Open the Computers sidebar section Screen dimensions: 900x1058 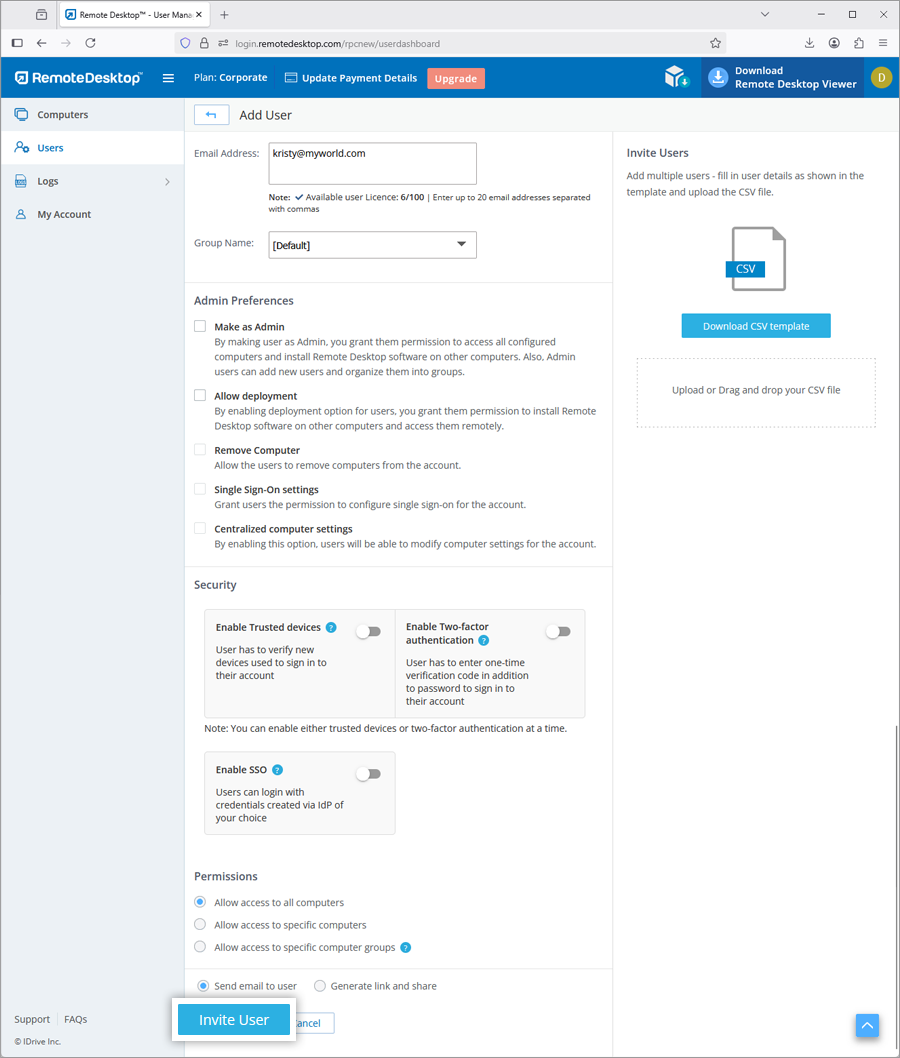tap(63, 115)
